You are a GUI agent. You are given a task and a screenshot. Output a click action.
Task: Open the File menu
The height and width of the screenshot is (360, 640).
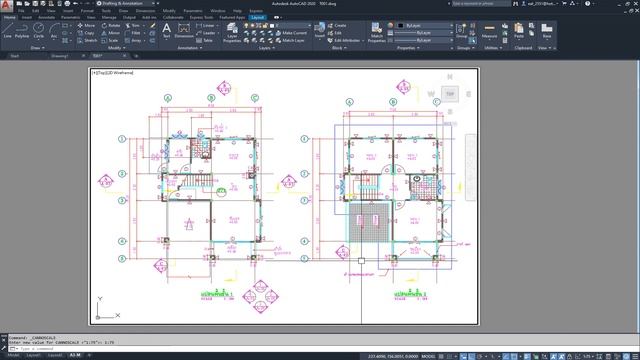click(x=21, y=11)
